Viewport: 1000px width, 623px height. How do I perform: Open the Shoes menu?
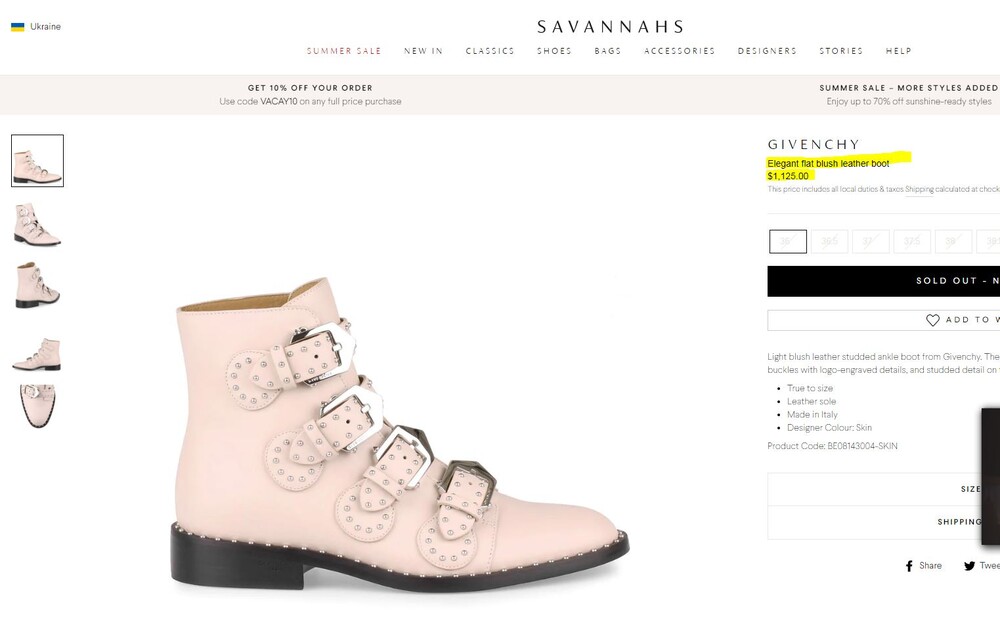(x=554, y=51)
